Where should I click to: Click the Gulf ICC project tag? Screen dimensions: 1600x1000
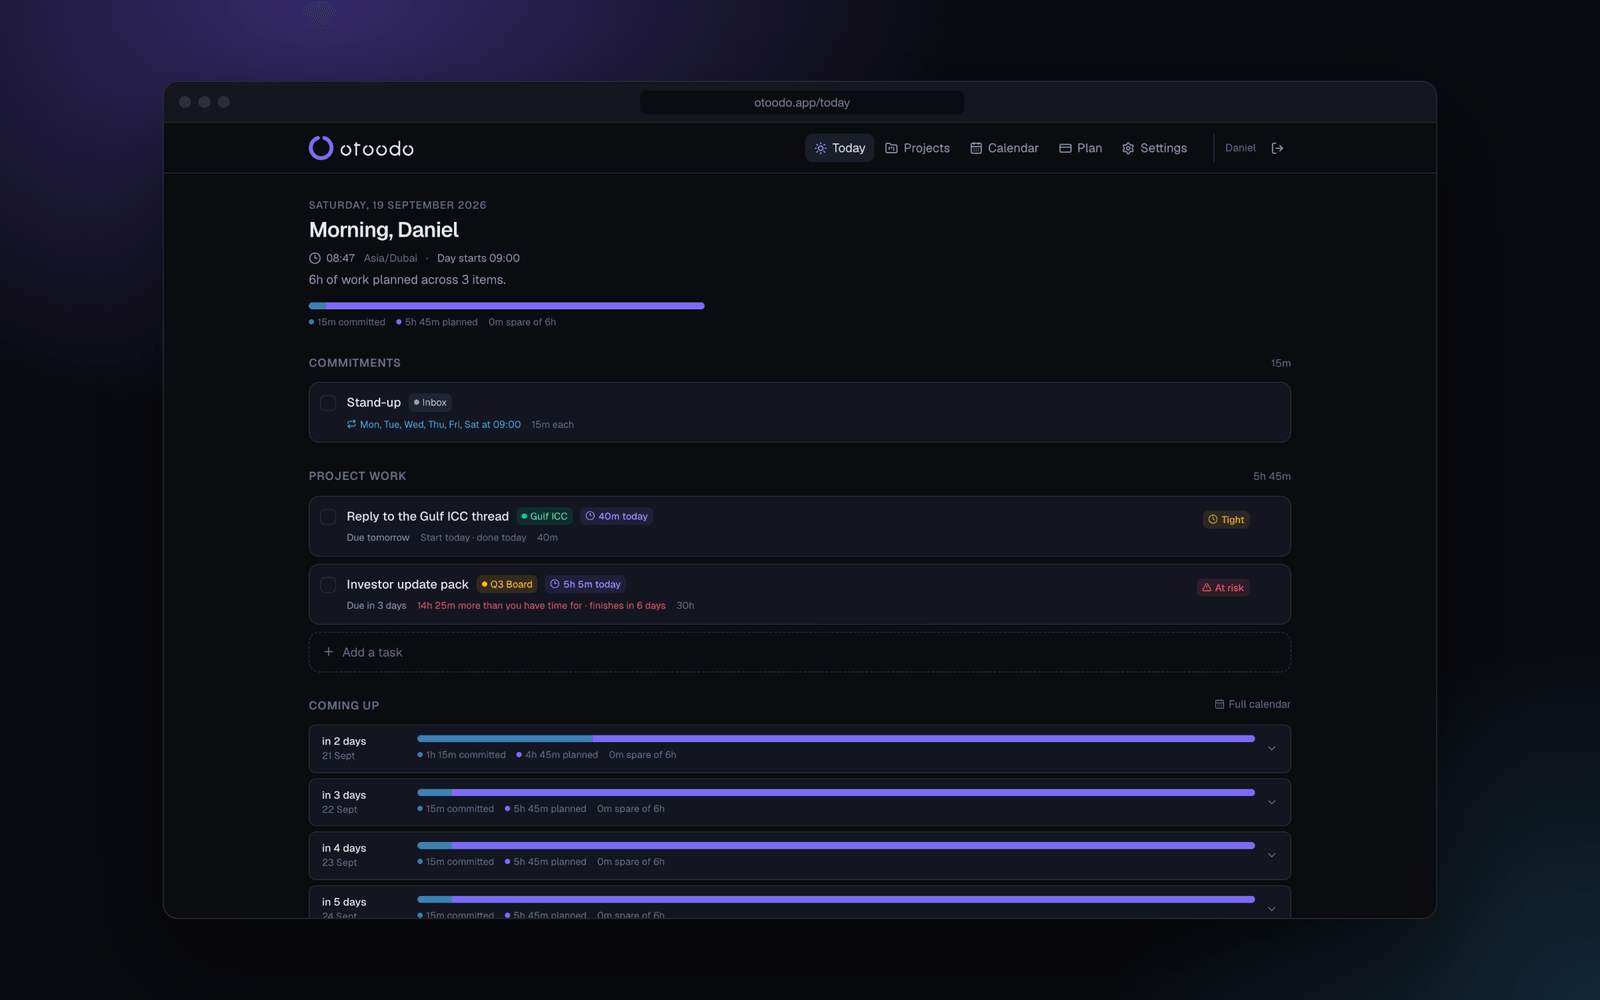(545, 516)
